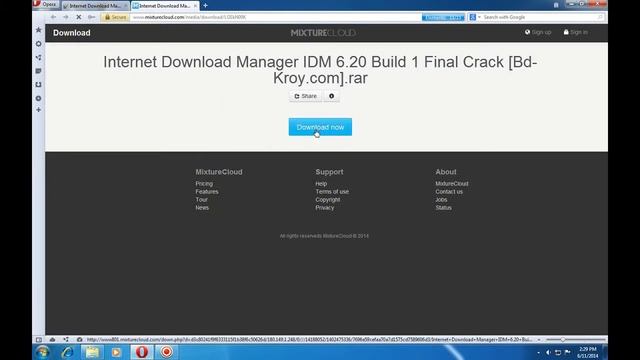Click the Sign in link
This screenshot has width=640, height=360.
576,32
